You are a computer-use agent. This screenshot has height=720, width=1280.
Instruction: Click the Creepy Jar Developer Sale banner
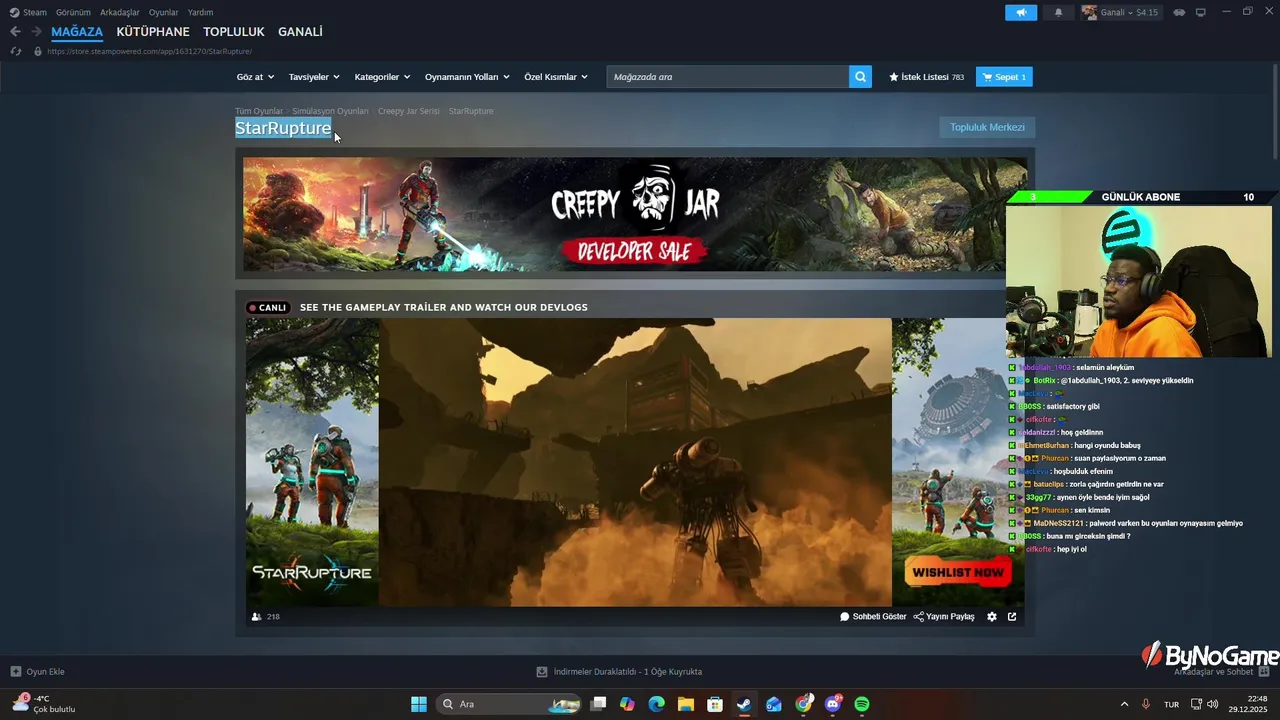[x=635, y=214]
